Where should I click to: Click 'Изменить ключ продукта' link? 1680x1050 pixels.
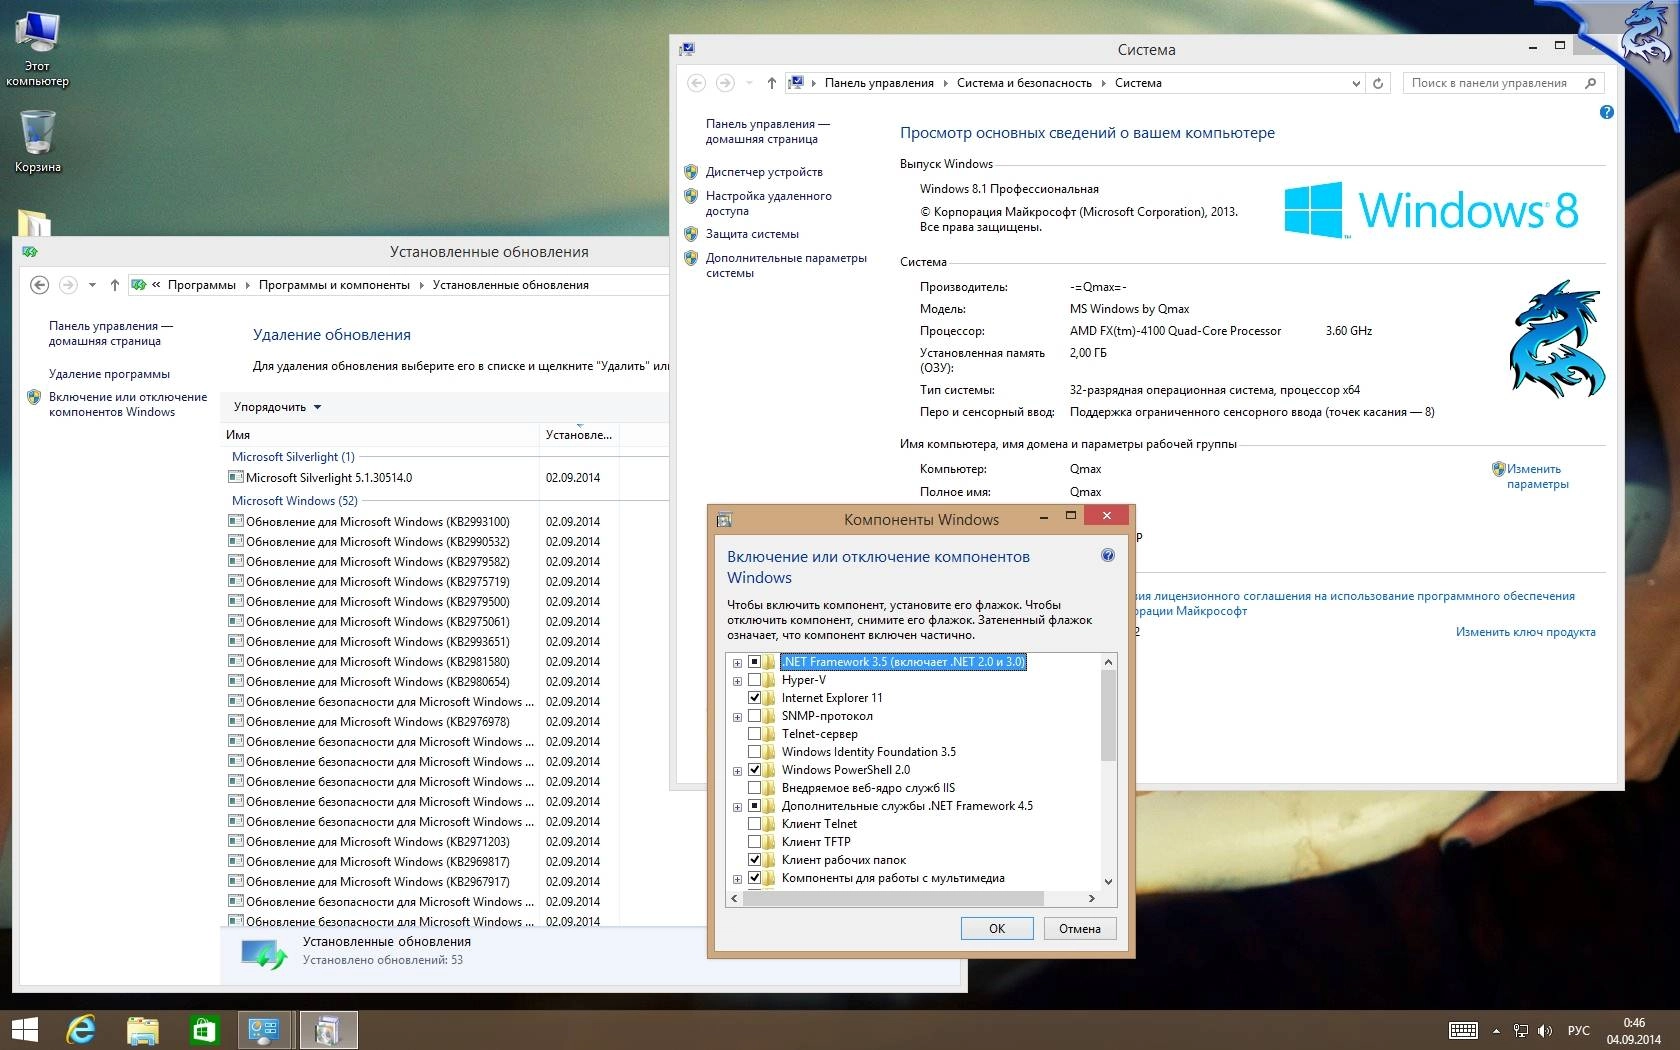point(1525,632)
